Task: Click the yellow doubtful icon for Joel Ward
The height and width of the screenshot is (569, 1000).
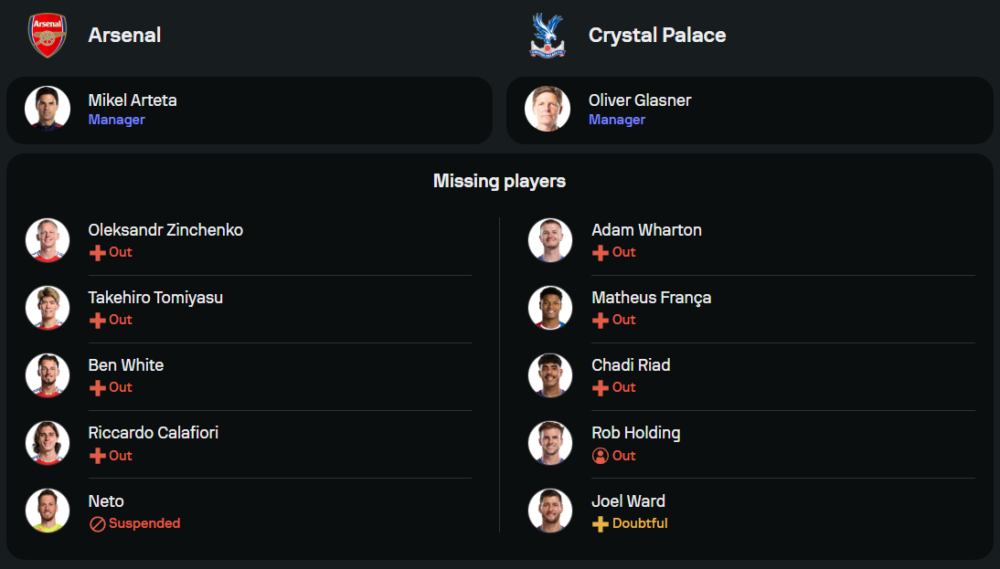Action: coord(600,524)
